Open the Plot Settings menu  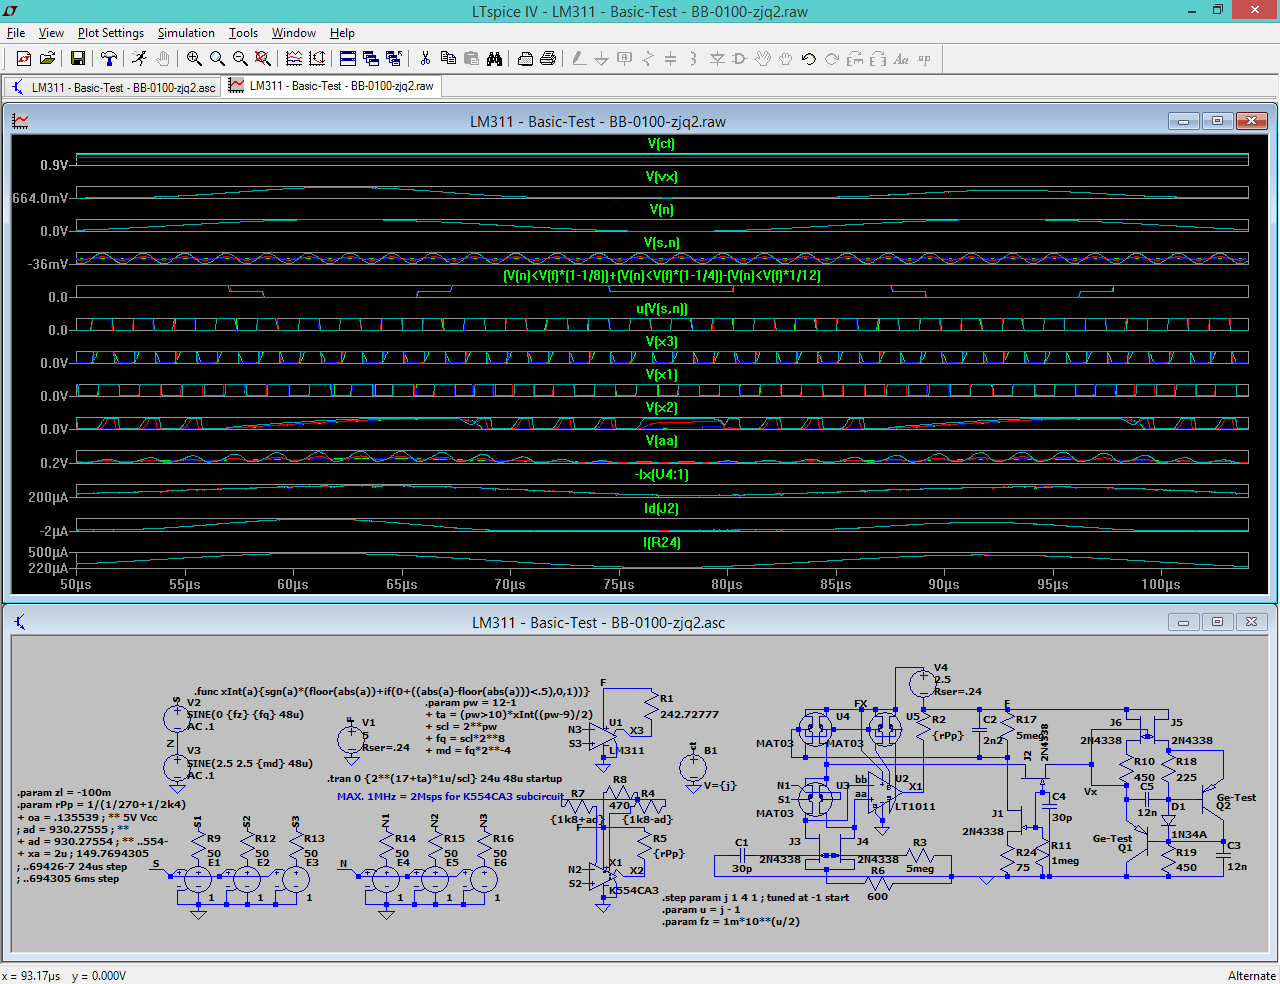click(111, 33)
